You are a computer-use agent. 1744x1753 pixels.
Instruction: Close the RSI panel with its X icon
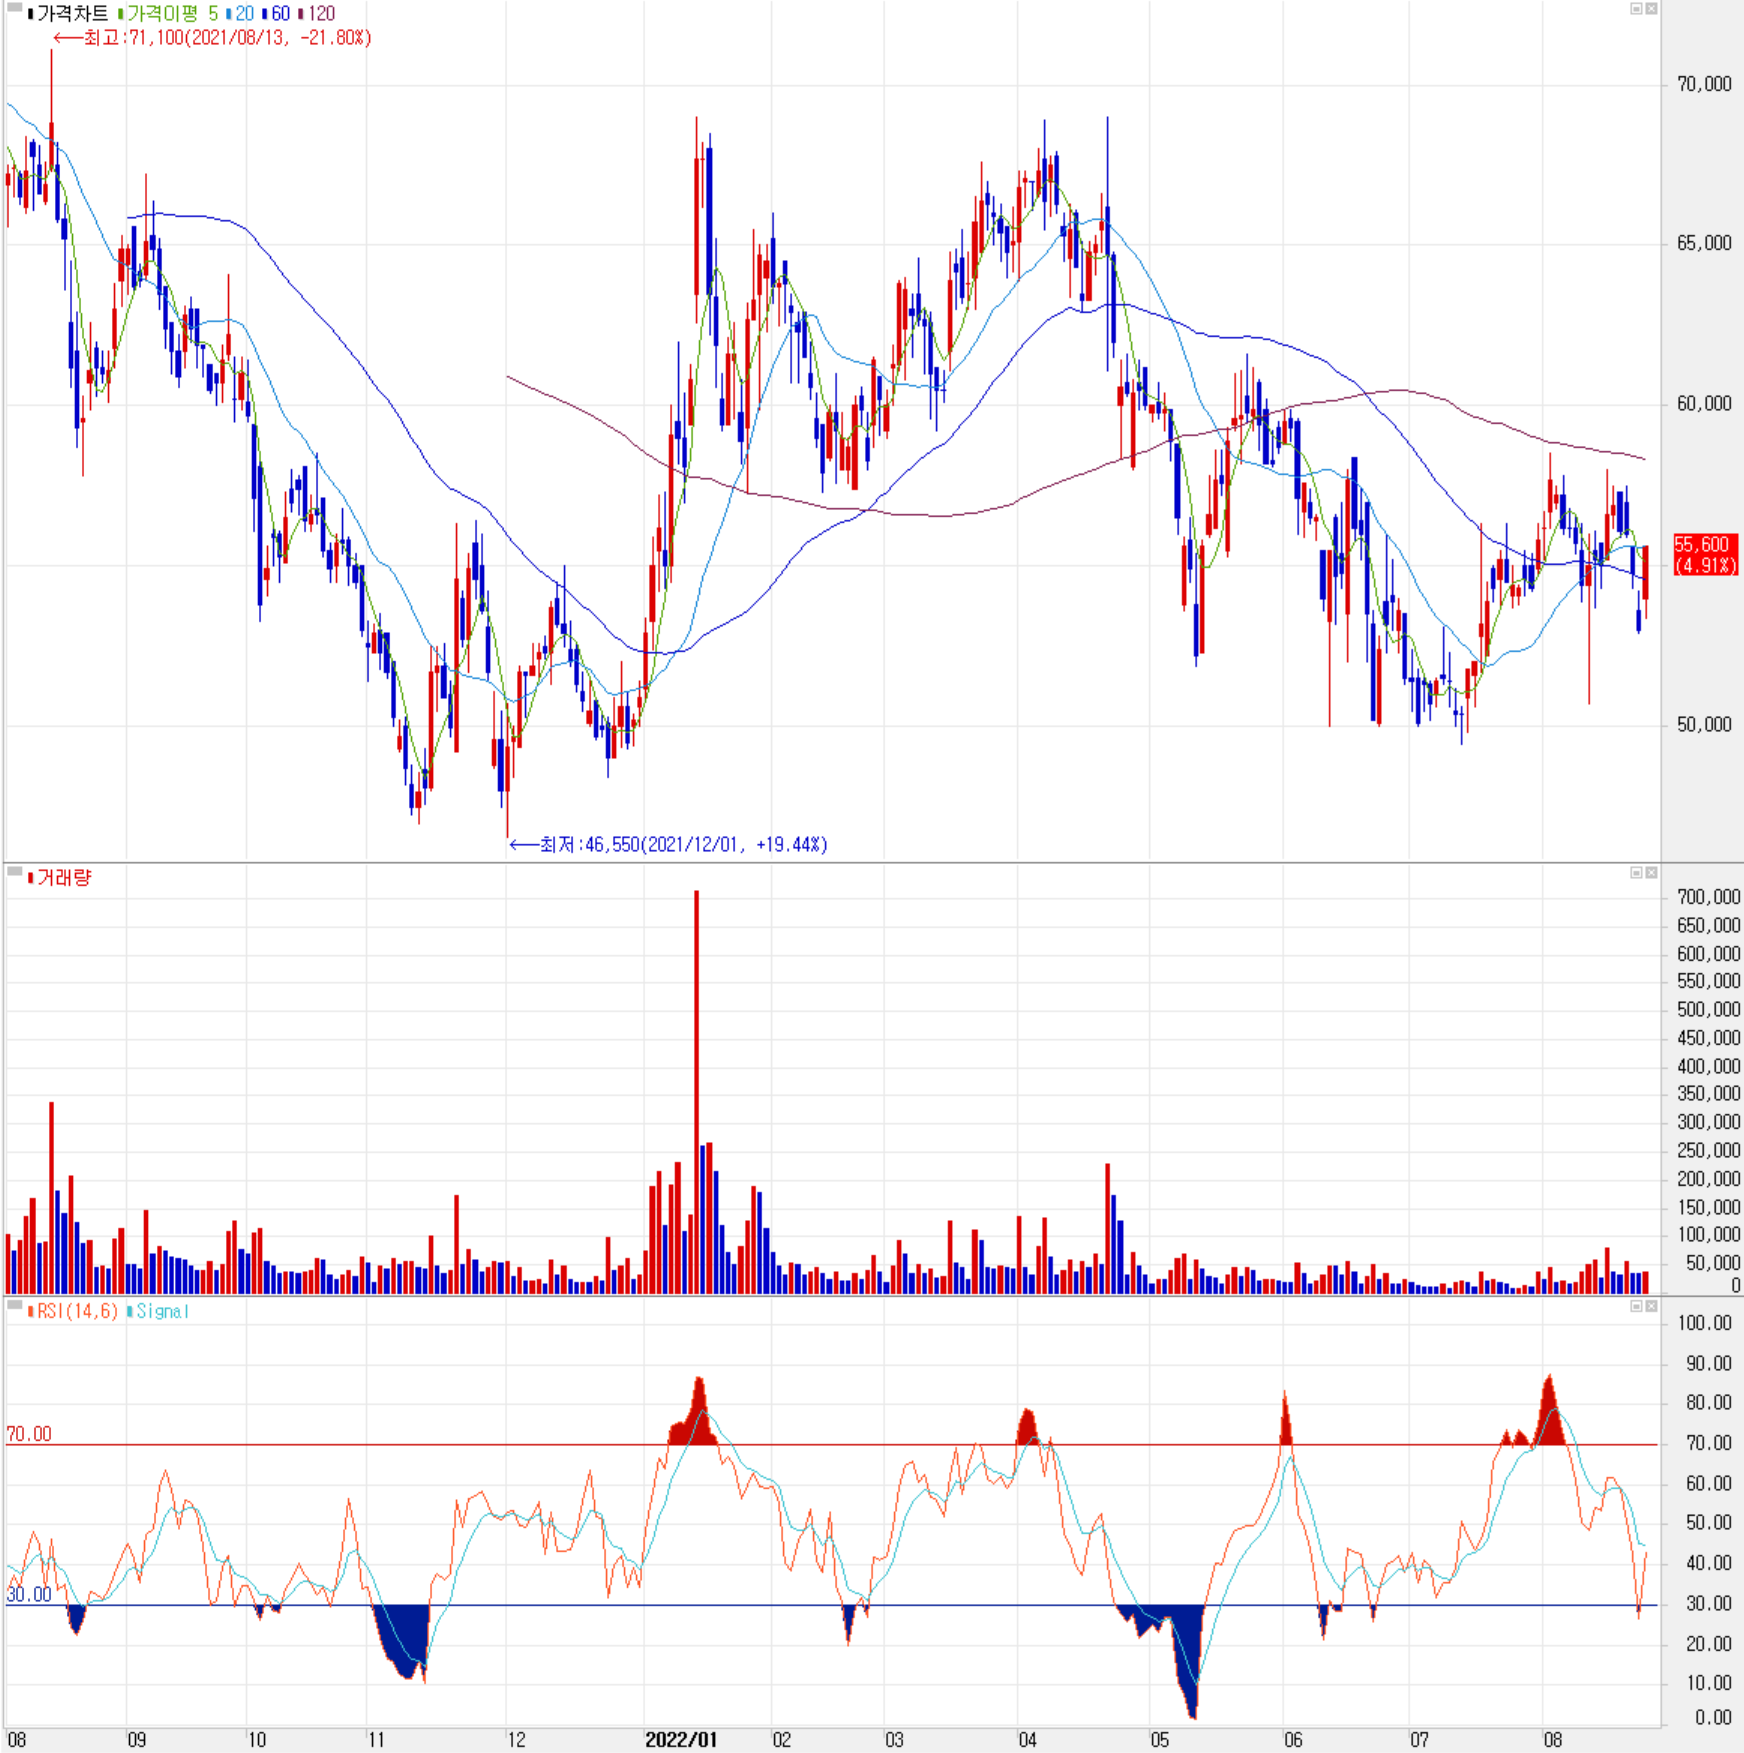[1651, 1306]
